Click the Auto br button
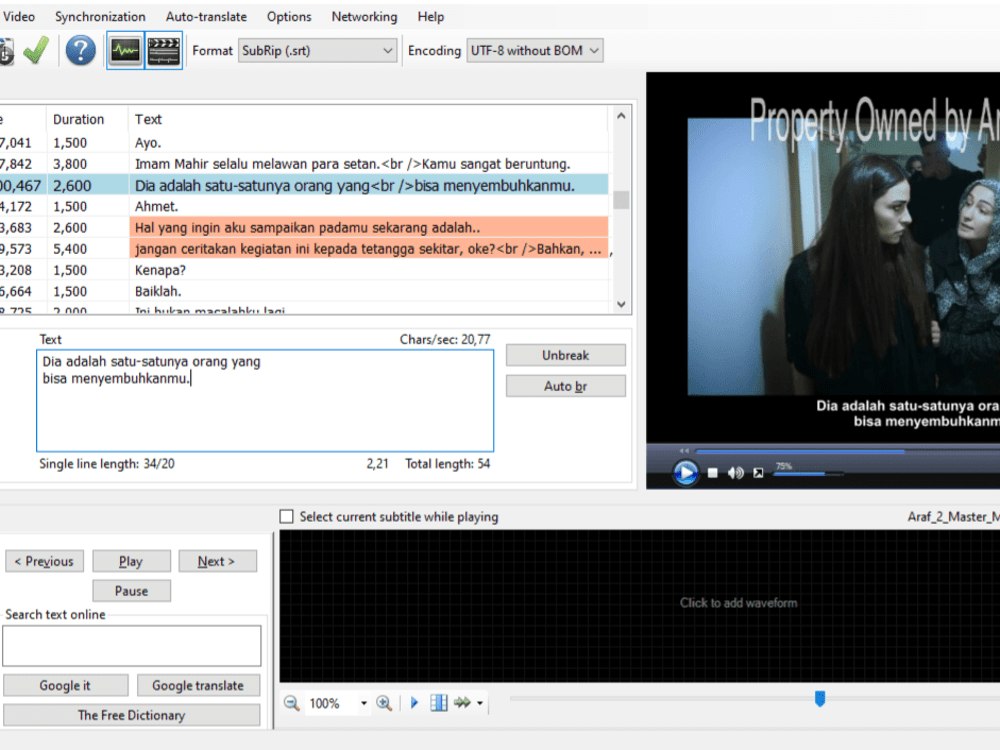 click(x=566, y=386)
